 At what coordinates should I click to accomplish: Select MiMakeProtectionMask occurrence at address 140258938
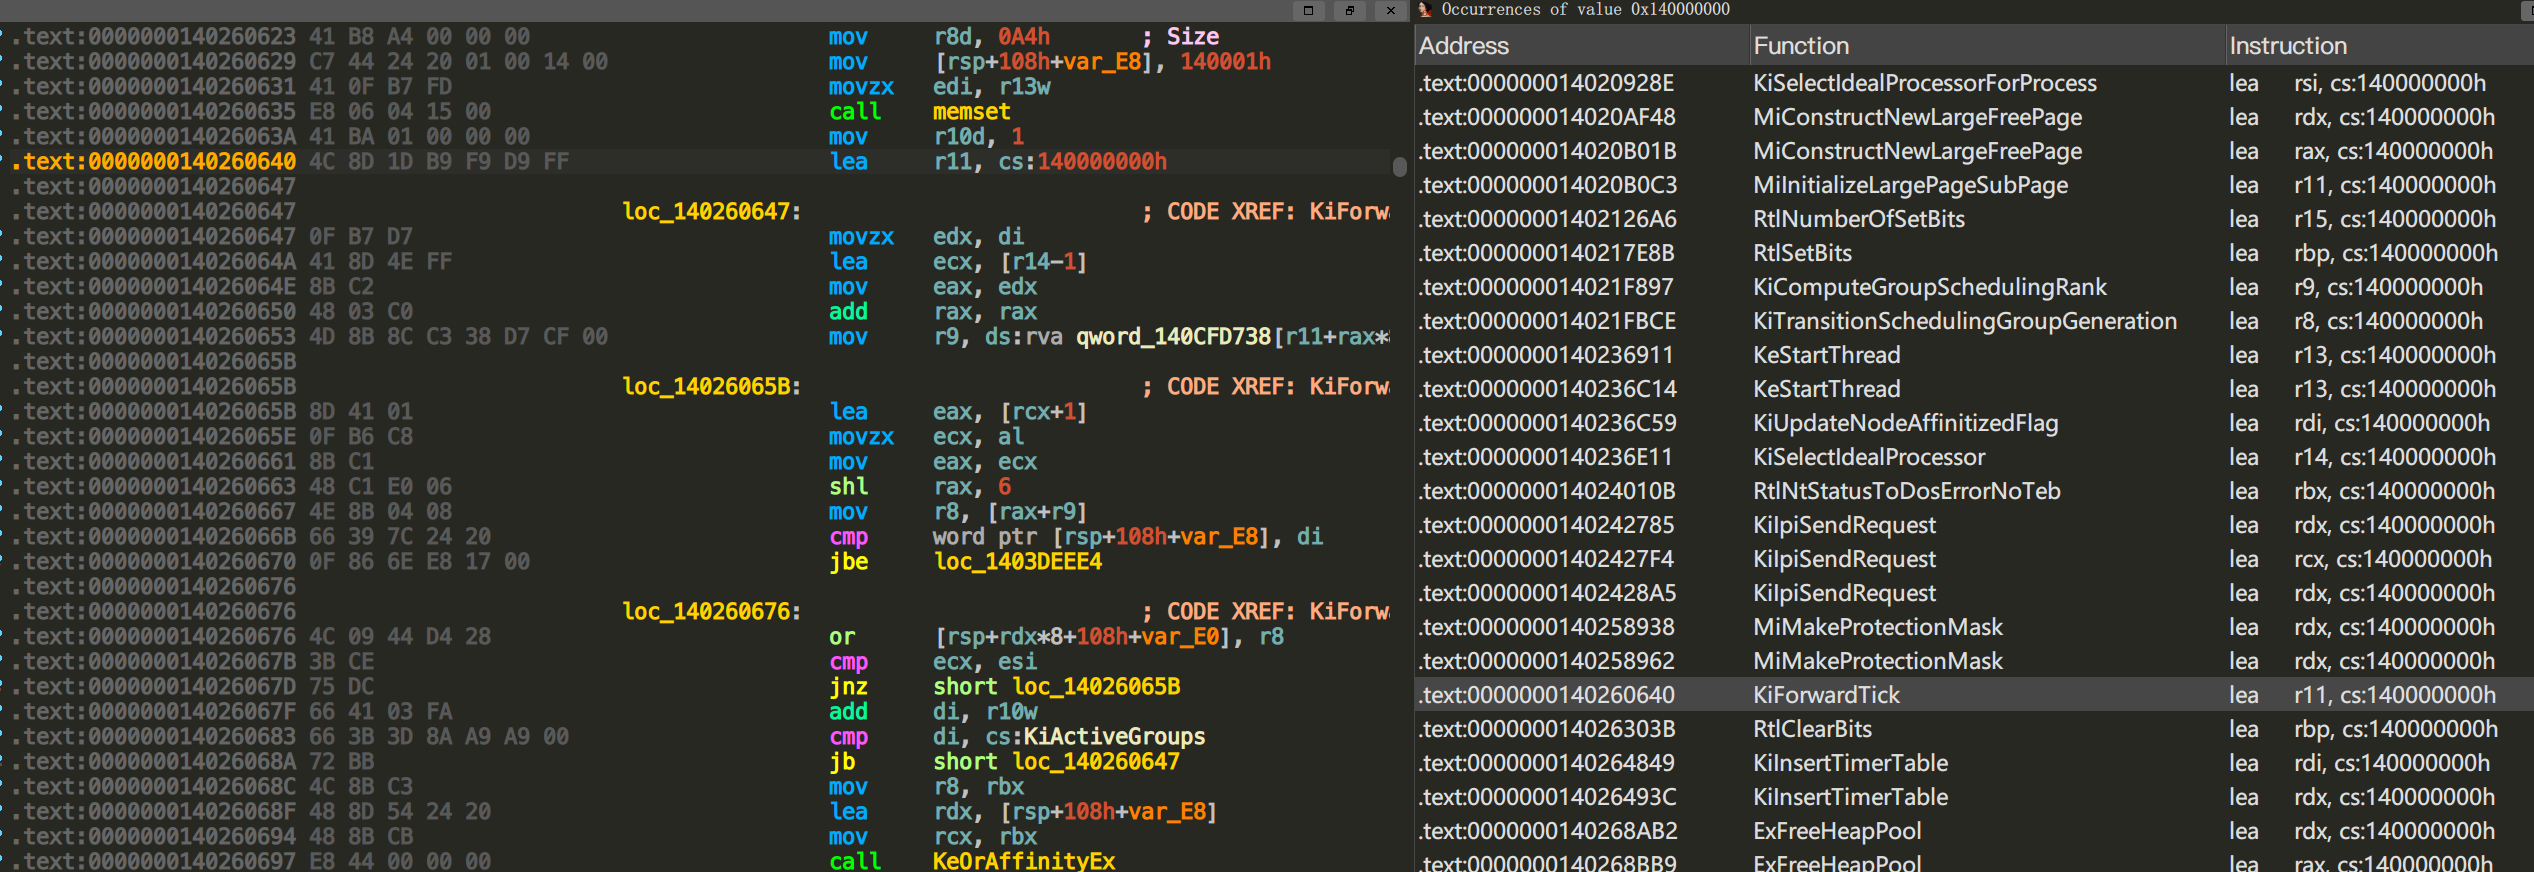(x=1974, y=627)
